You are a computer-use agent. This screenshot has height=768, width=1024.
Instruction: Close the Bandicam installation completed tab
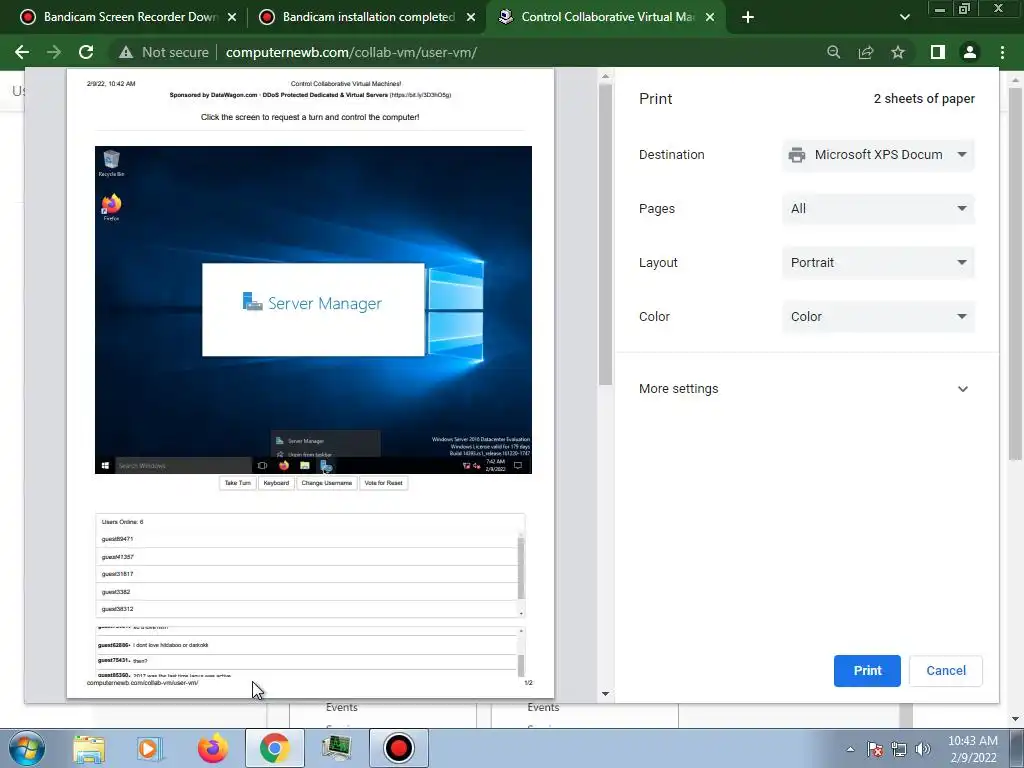coord(471,17)
